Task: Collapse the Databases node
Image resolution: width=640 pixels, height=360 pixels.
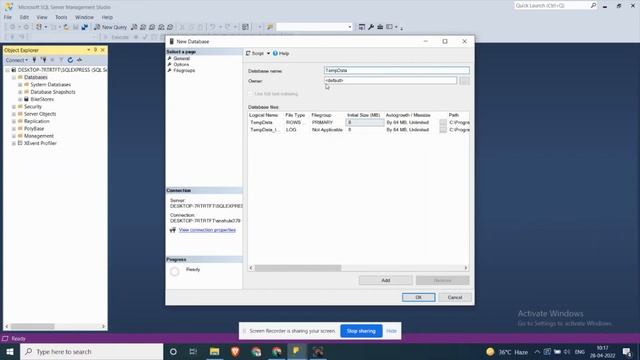Action: click(x=13, y=77)
